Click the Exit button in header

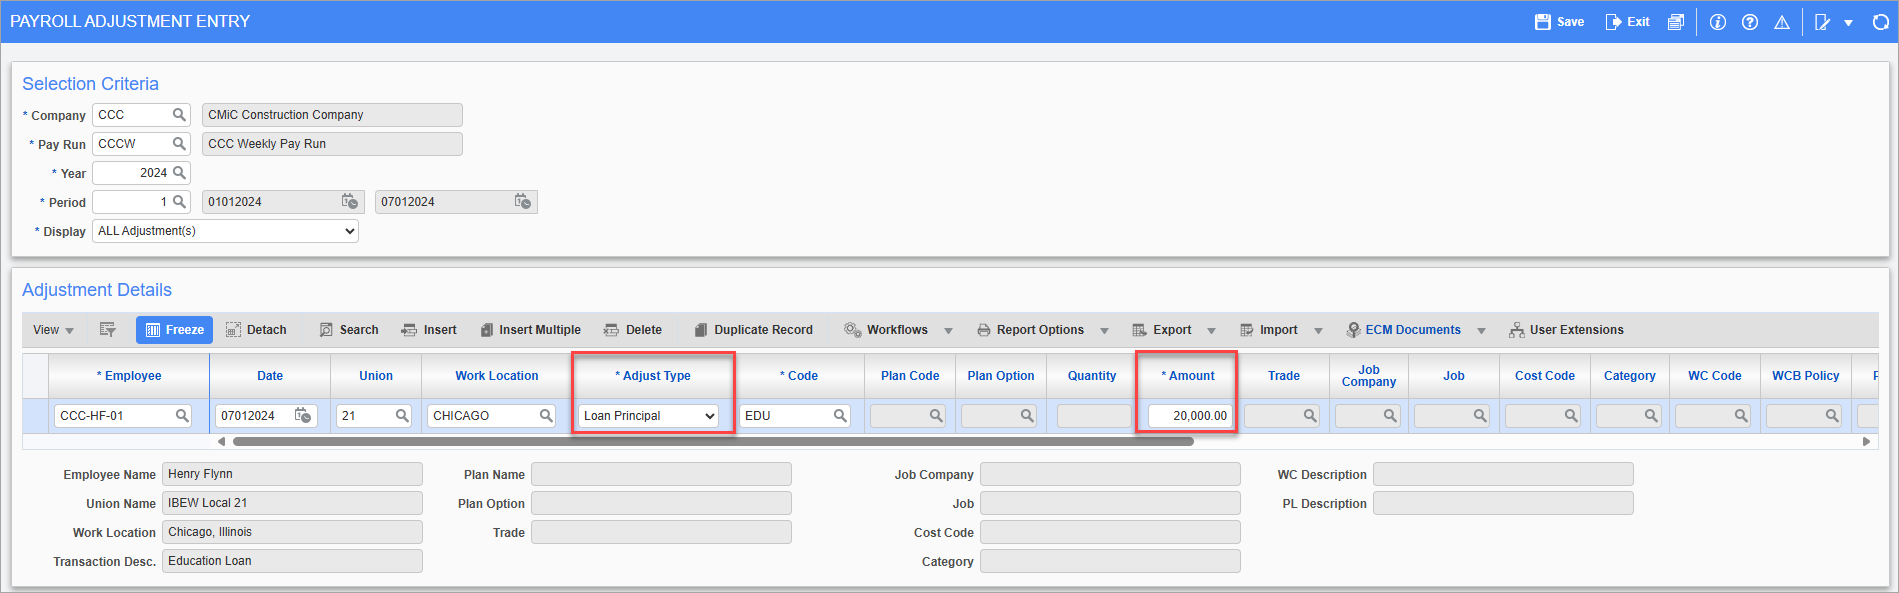(1627, 22)
